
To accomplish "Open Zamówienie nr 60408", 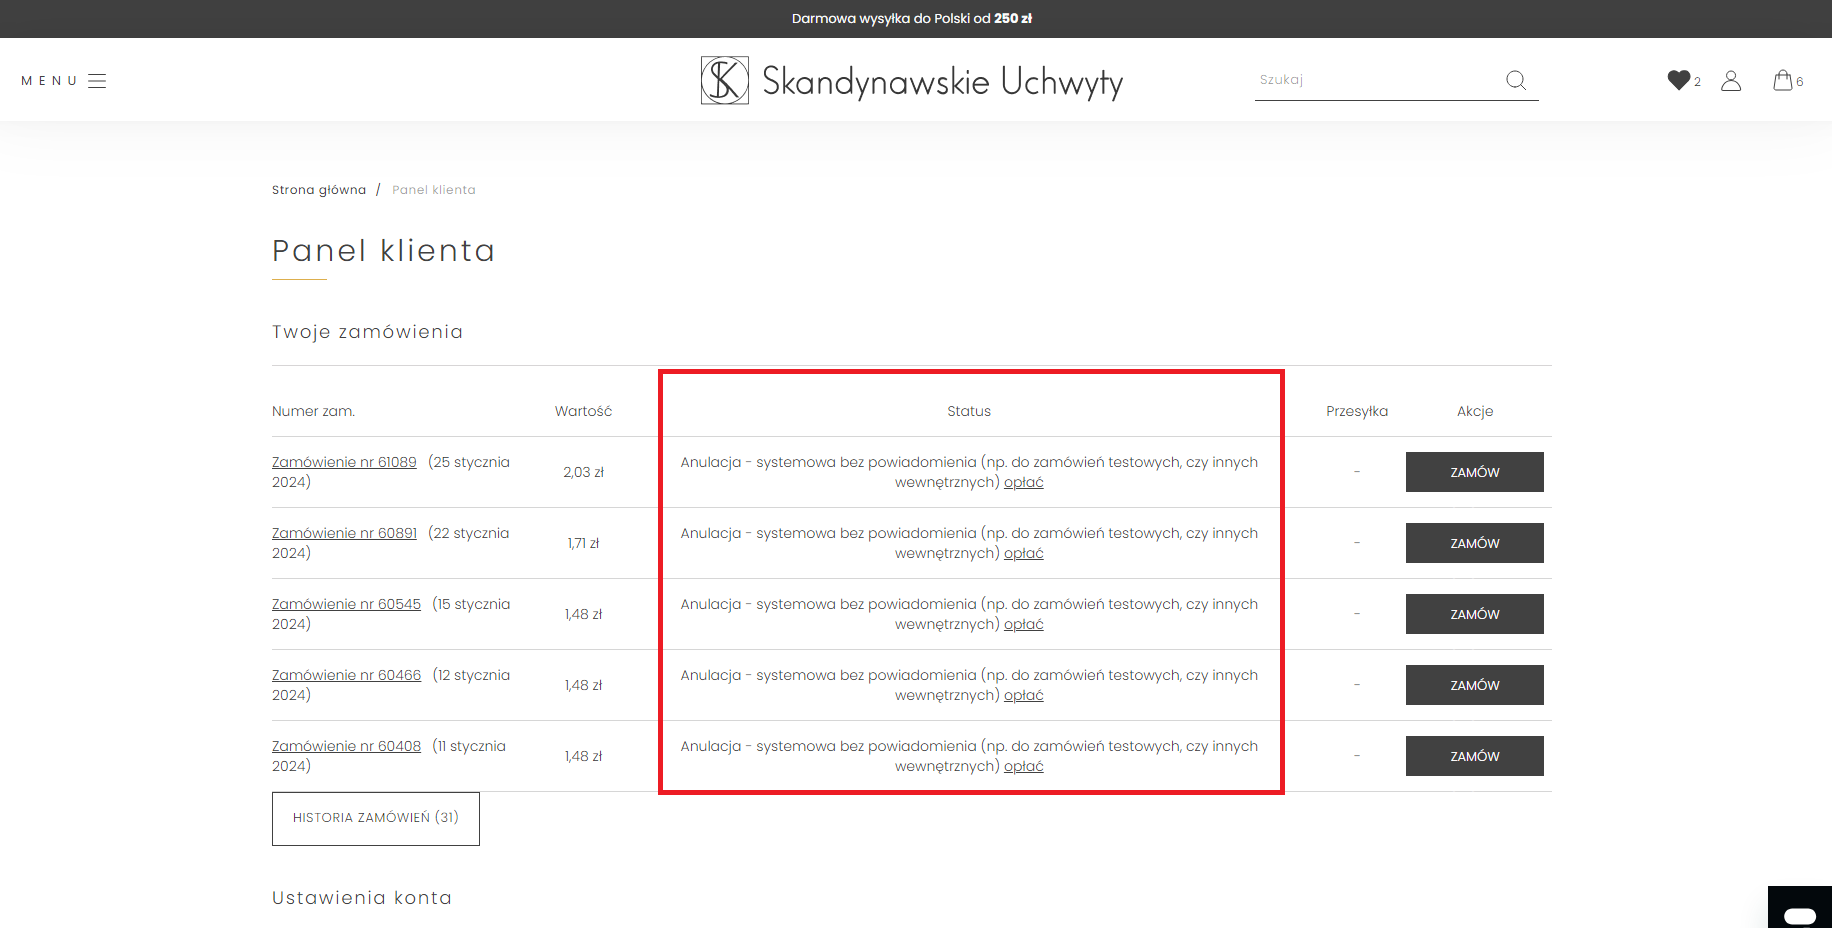I will pyautogui.click(x=346, y=746).
